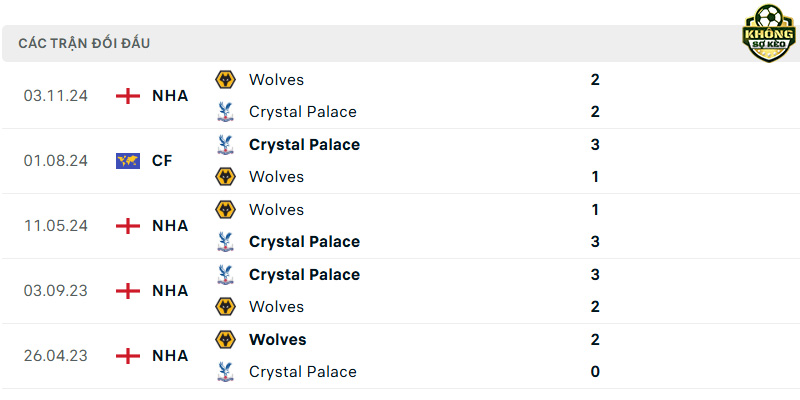Click Wolves crest in the 03.11.24 match
Image resolution: width=800 pixels, height=400 pixels.
coord(225,80)
